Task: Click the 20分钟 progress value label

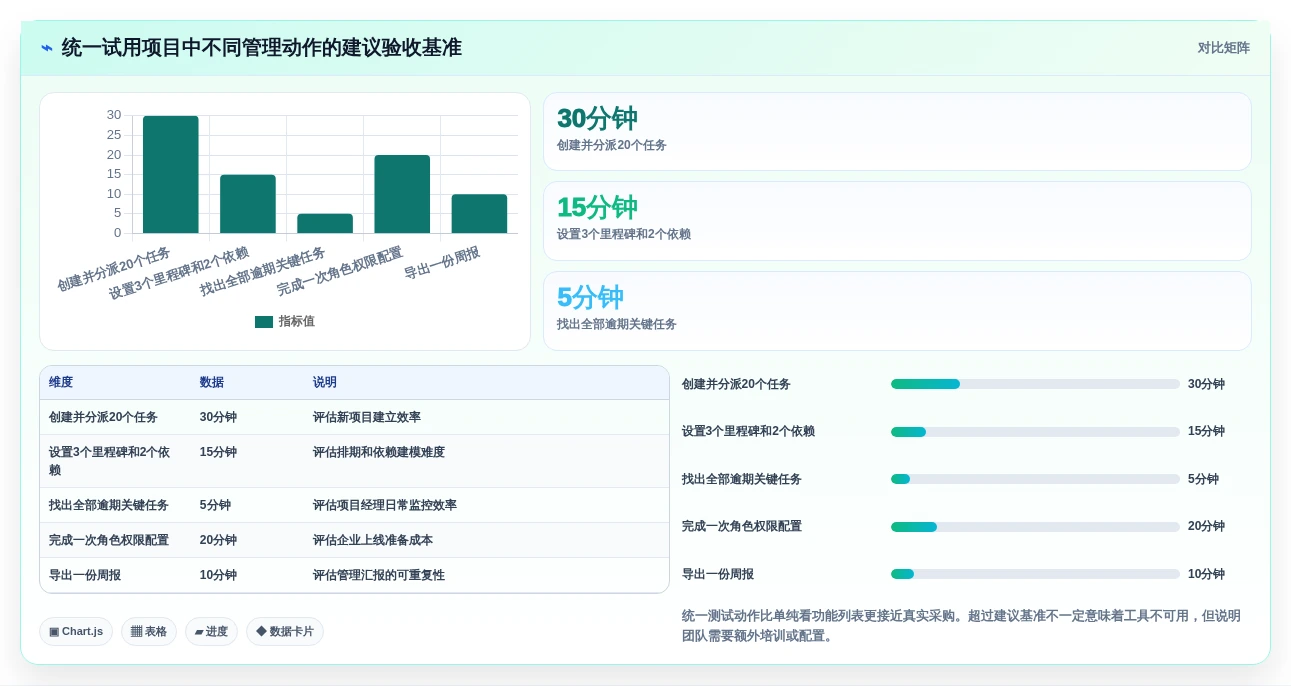Action: [1206, 527]
